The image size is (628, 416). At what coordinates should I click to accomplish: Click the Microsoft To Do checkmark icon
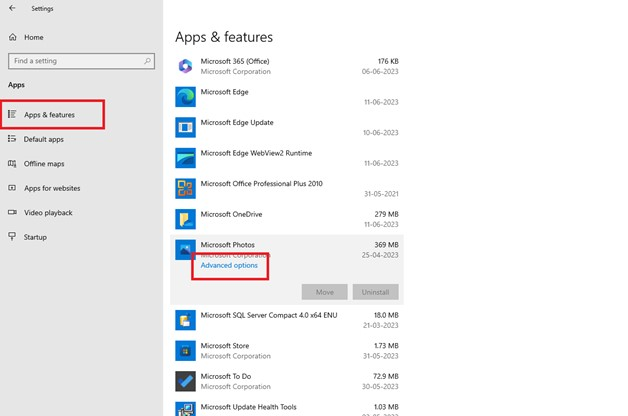(x=185, y=381)
